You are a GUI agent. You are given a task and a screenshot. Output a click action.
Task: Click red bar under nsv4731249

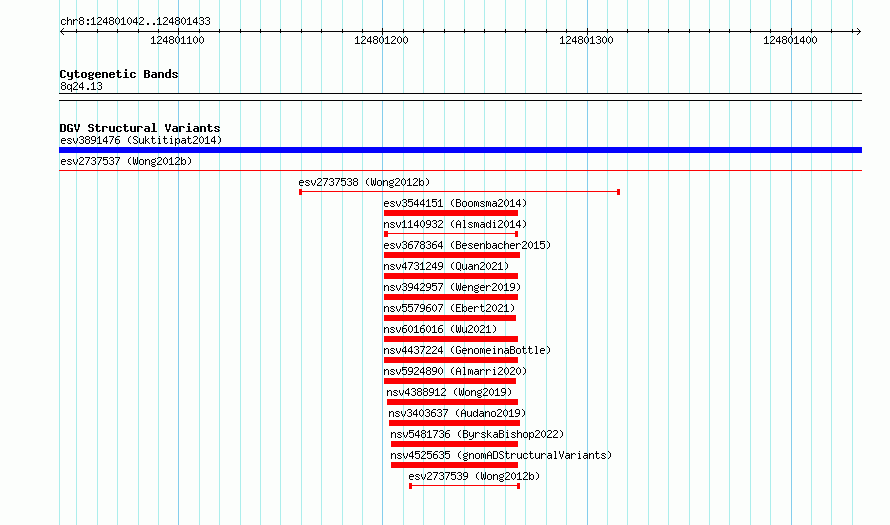pos(451,276)
